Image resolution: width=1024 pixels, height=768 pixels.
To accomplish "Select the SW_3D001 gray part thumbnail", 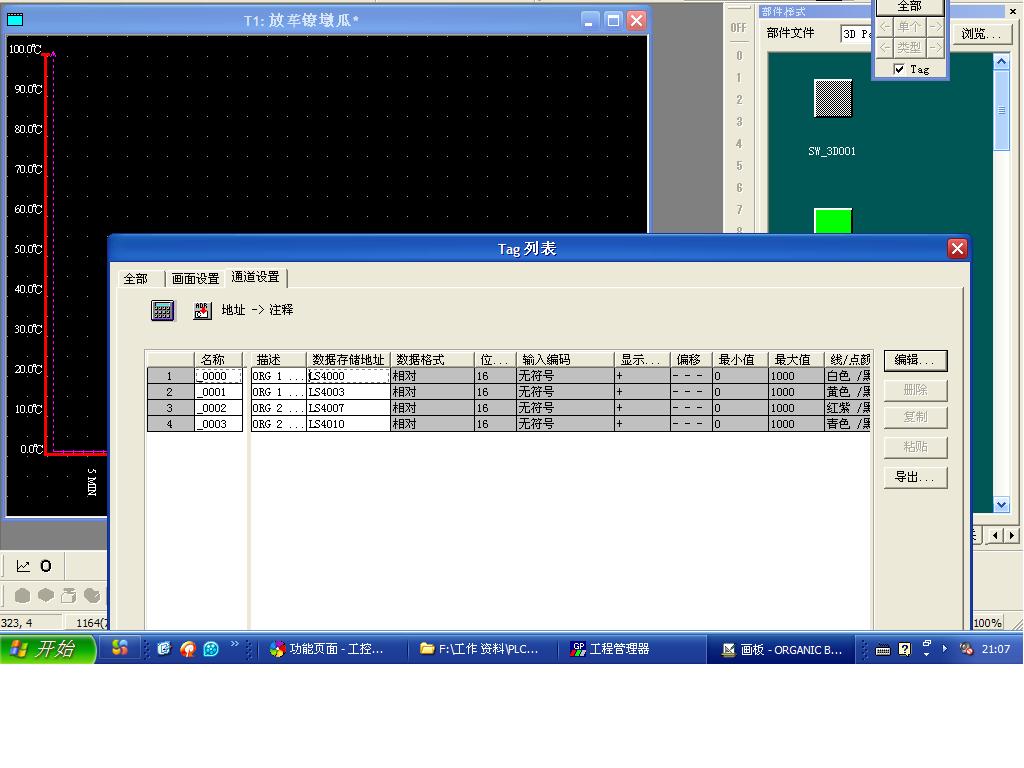I will (x=832, y=98).
